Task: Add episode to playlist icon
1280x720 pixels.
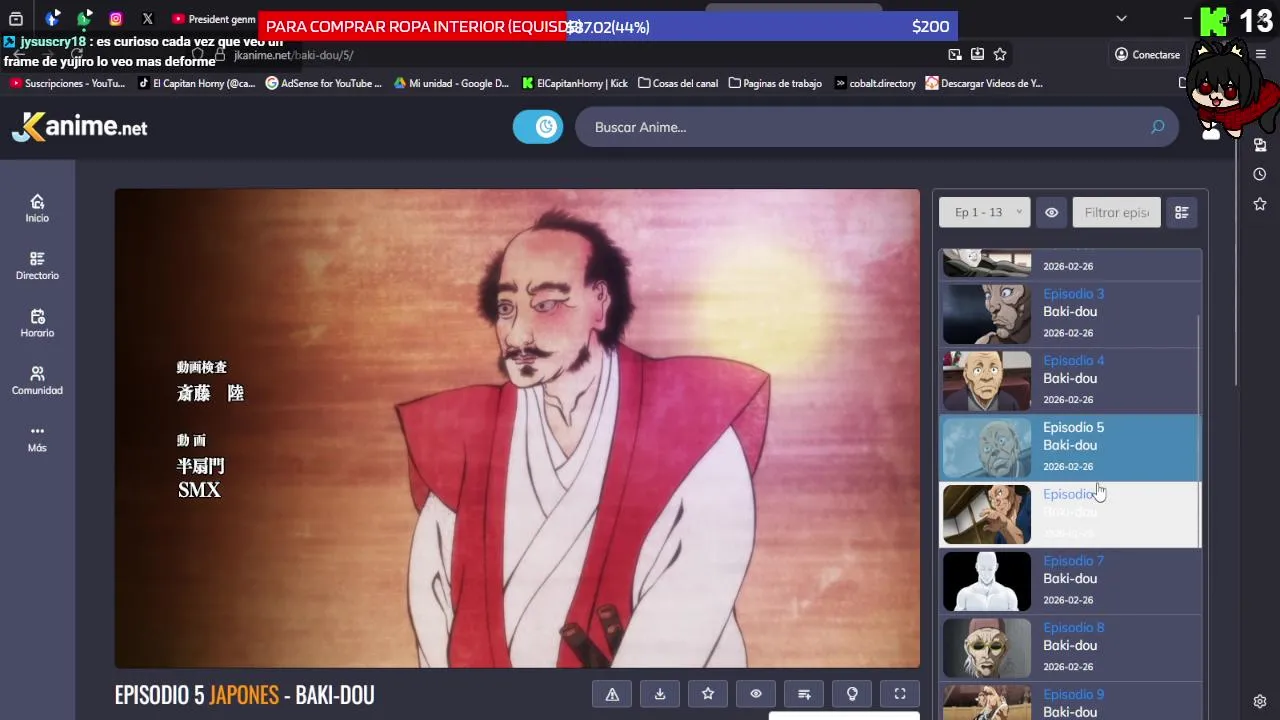Action: pos(804,694)
